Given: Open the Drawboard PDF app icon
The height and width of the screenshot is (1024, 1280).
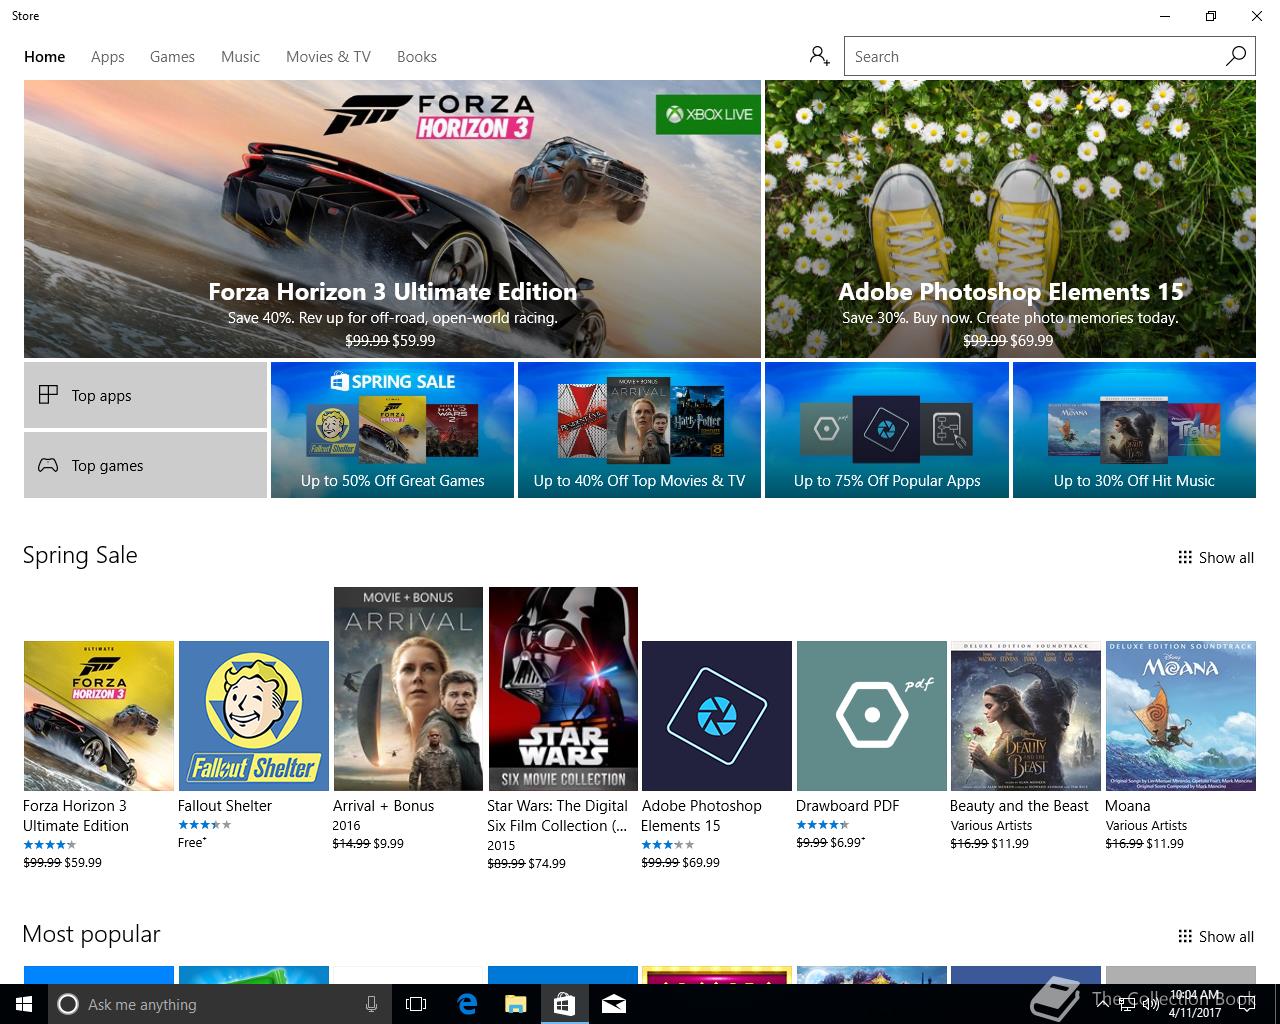Looking at the screenshot, I should [x=871, y=716].
